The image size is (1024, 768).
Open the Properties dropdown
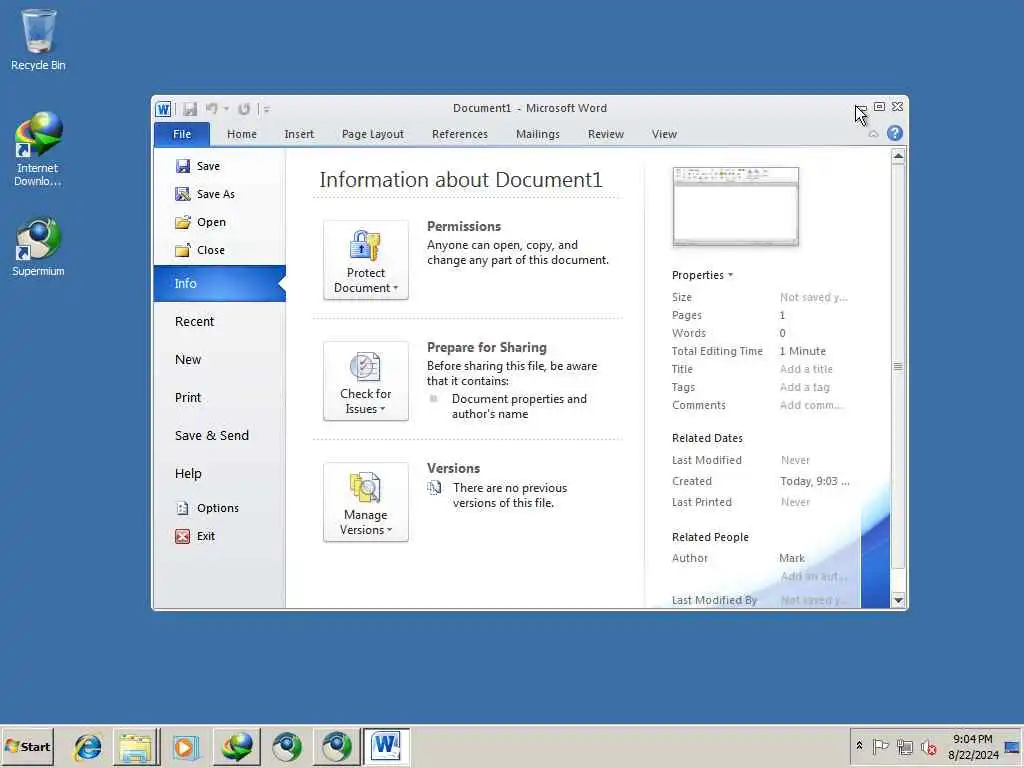coord(703,275)
